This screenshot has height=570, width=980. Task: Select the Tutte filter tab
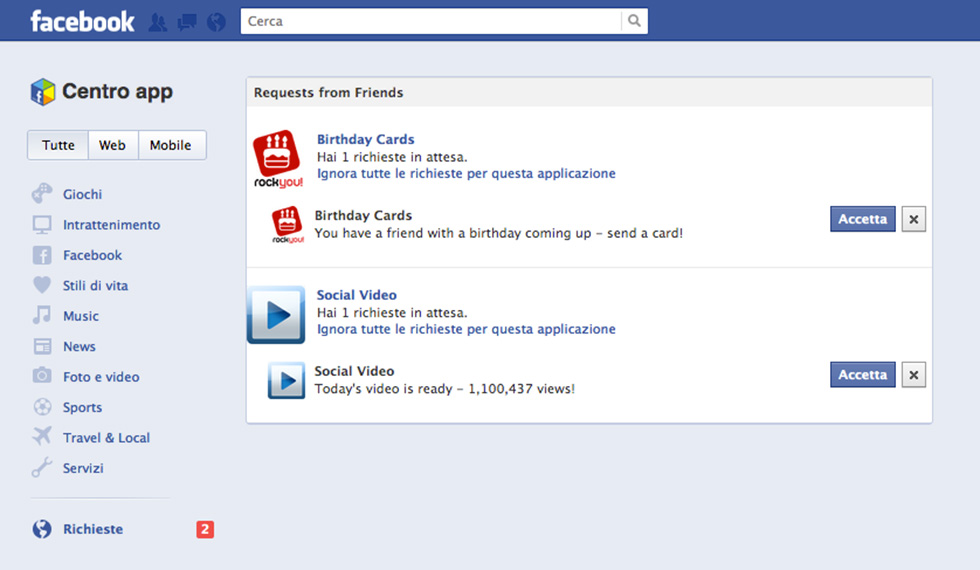[x=58, y=145]
